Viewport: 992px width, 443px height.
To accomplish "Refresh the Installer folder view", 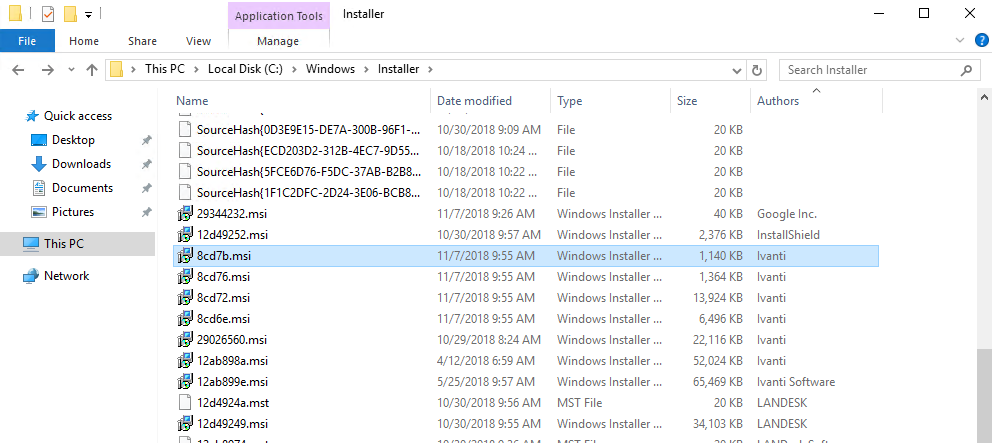I will coord(757,70).
